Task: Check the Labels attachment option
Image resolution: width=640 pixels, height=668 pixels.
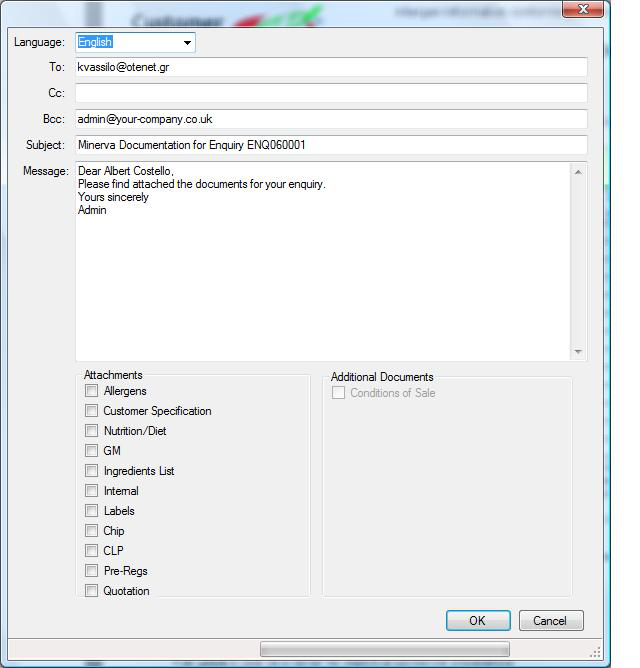Action: (x=92, y=511)
